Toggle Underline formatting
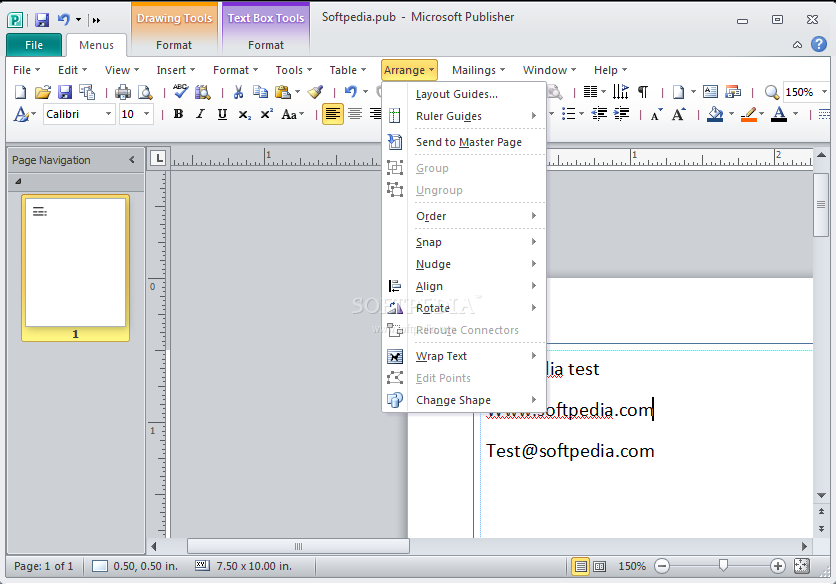This screenshot has height=584, width=836. [222, 114]
